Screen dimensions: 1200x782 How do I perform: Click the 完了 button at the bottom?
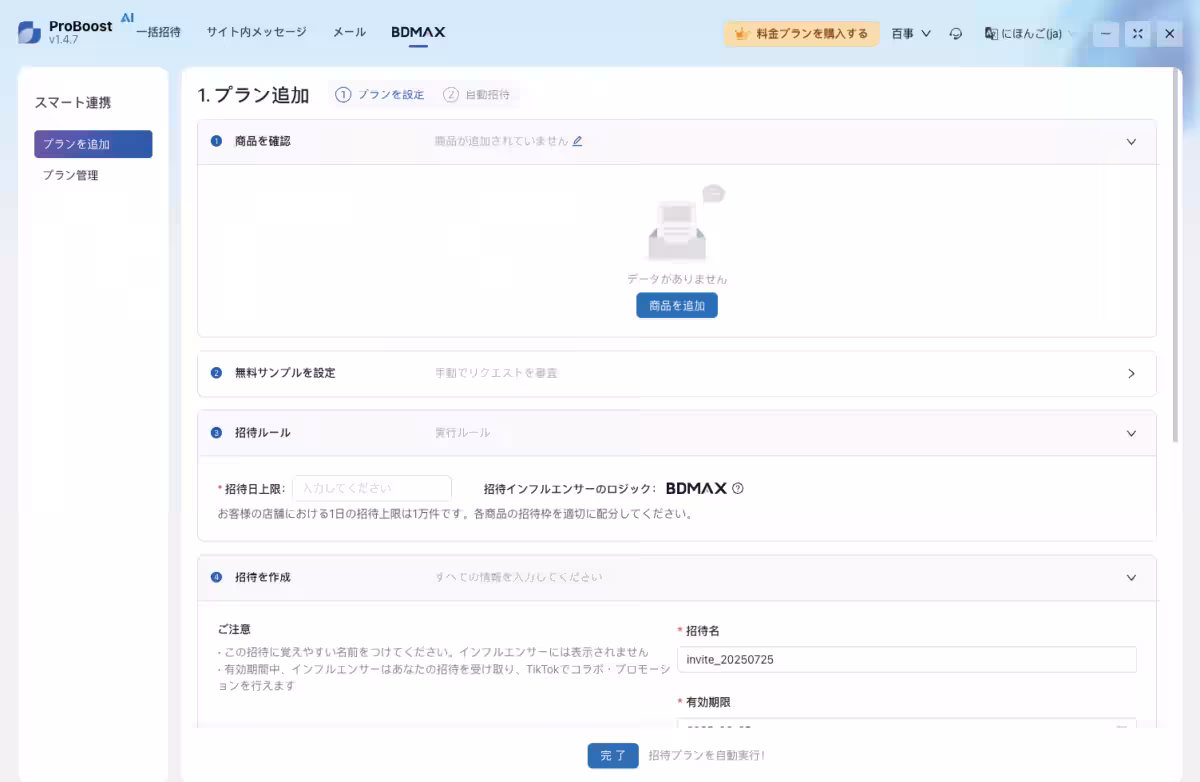coord(613,755)
